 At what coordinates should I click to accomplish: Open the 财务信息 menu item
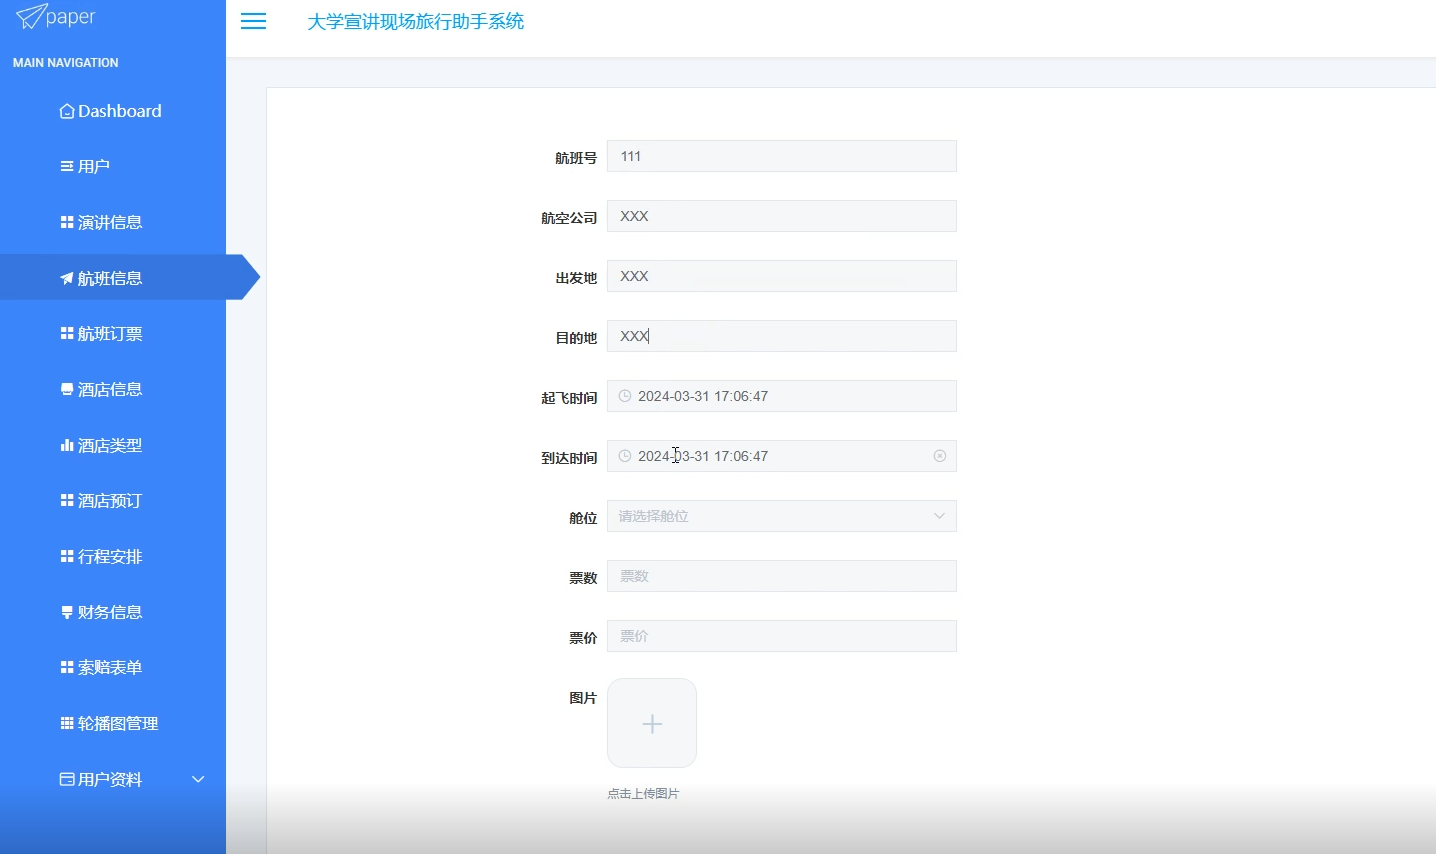[113, 612]
